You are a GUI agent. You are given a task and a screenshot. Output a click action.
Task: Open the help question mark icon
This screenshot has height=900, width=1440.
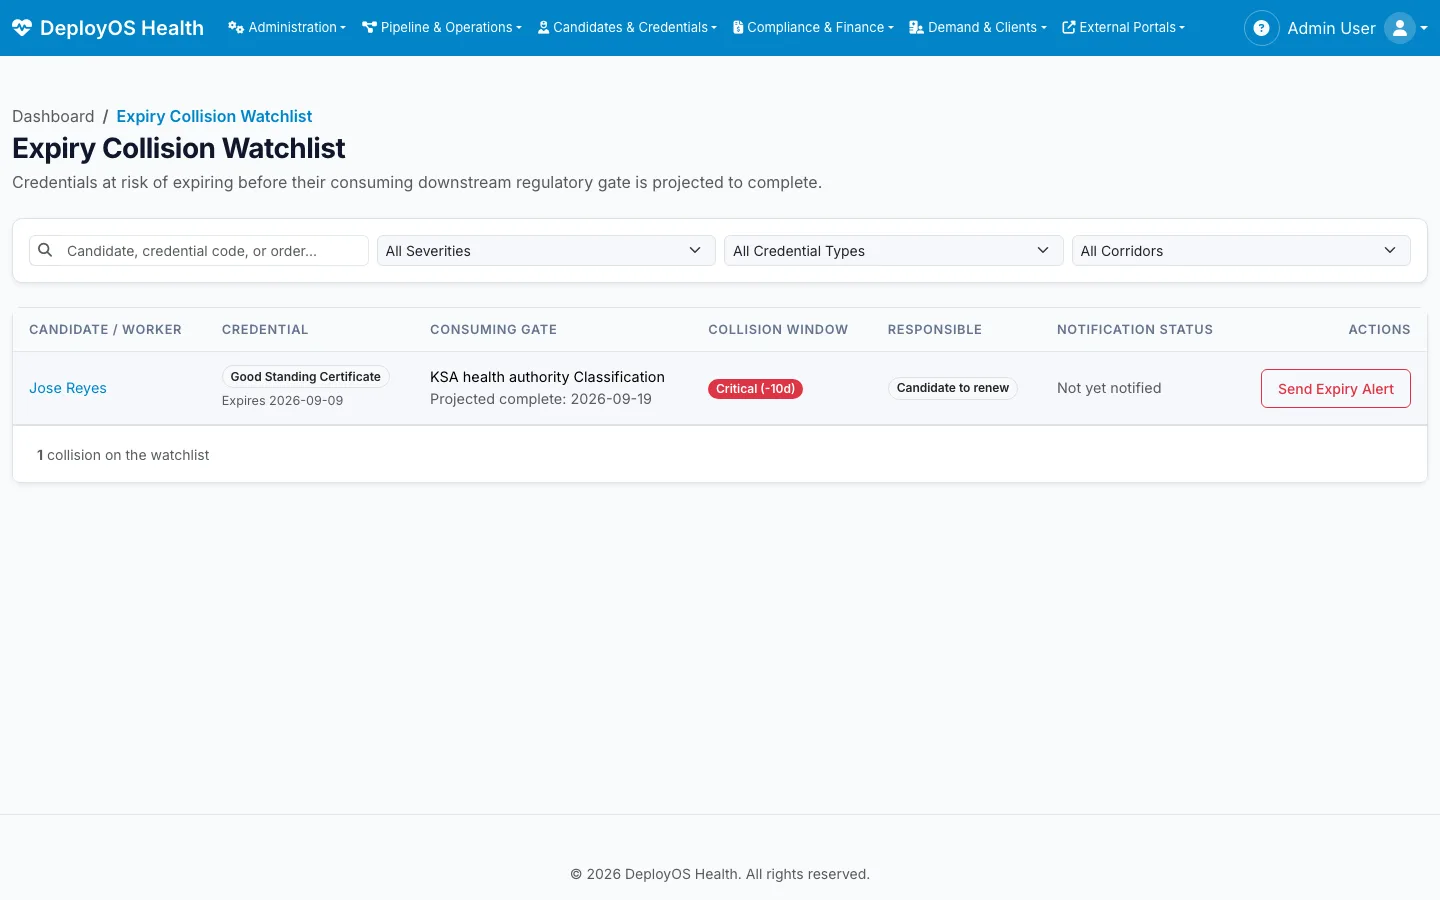coord(1261,28)
